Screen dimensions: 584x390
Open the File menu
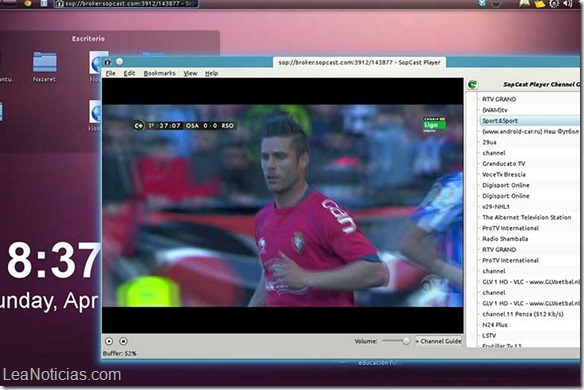coord(111,73)
